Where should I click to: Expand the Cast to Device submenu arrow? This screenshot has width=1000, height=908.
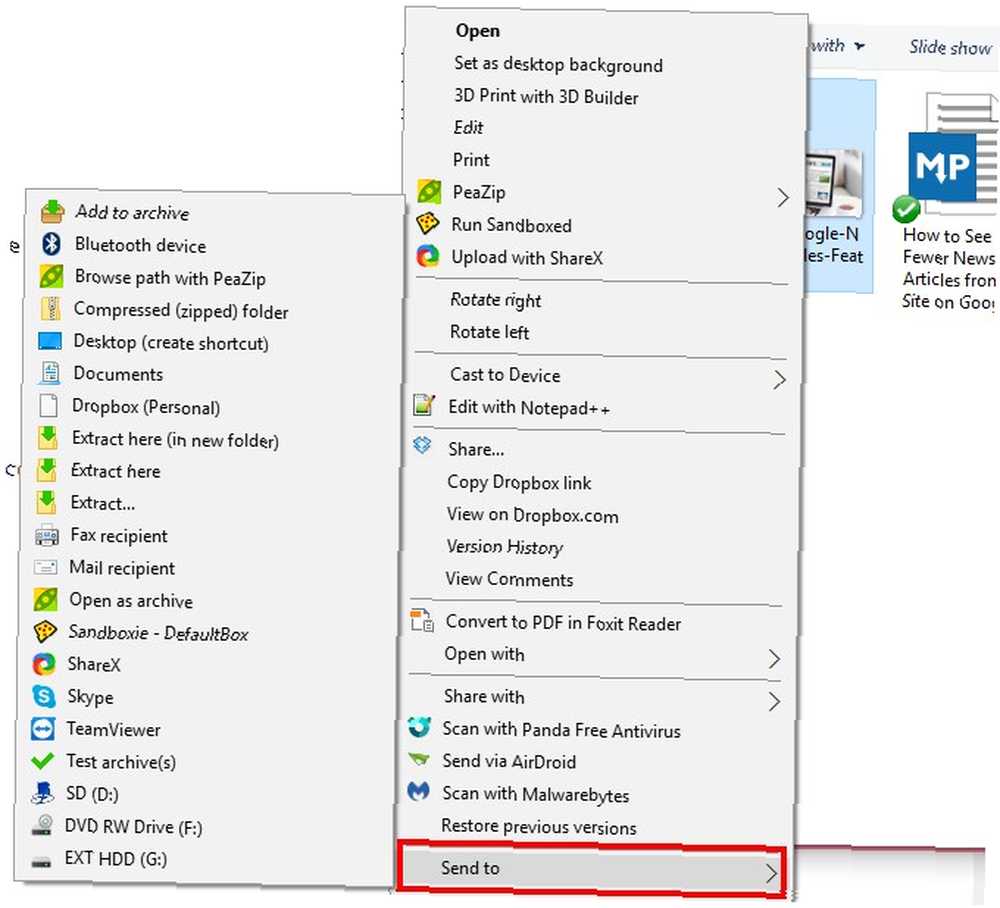tap(779, 380)
